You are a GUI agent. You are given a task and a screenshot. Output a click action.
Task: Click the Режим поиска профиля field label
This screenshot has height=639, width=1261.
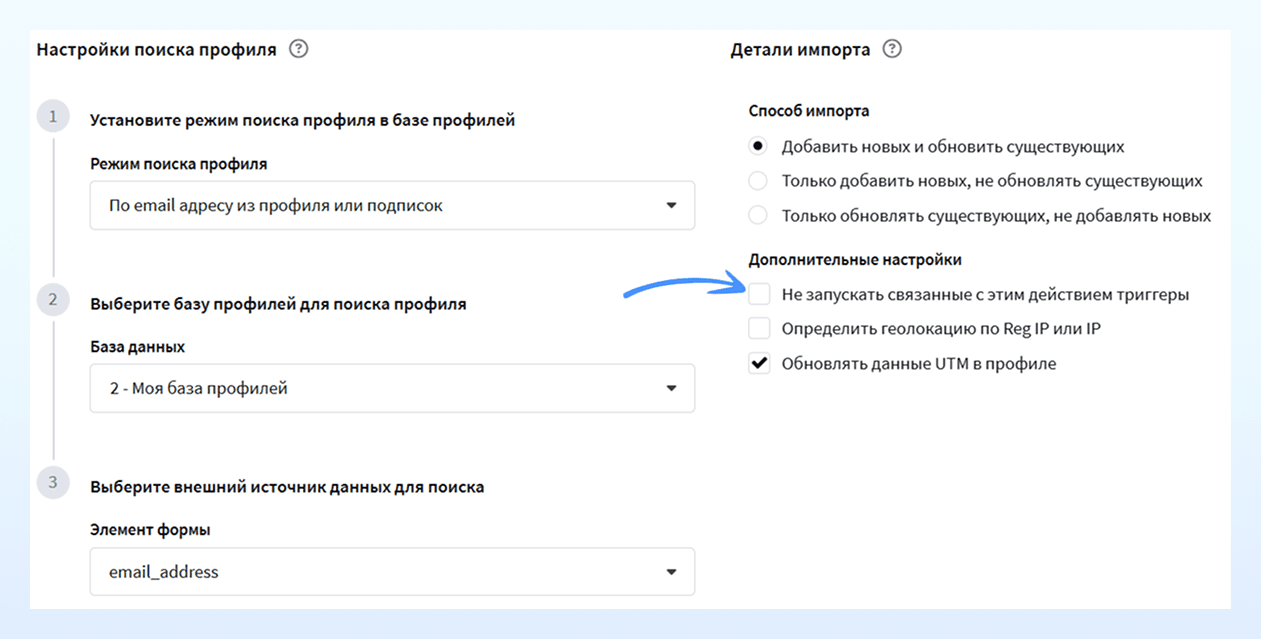(x=179, y=163)
